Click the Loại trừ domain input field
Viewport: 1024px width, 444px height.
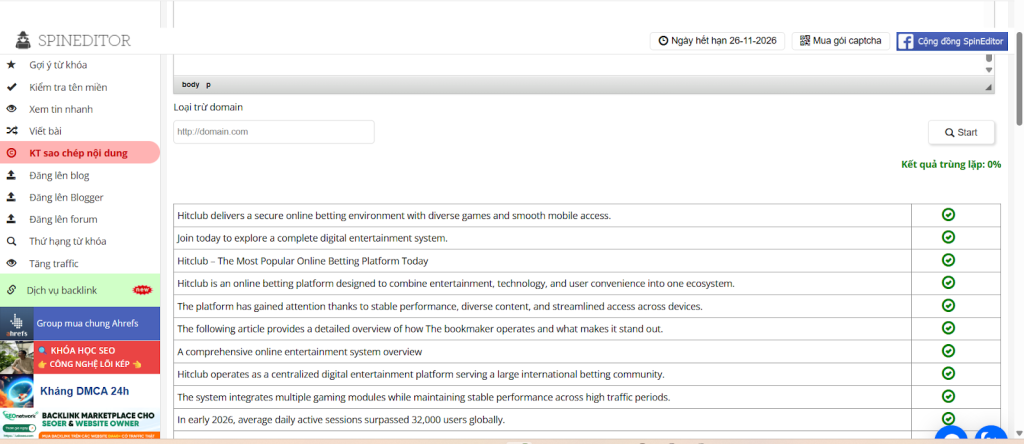(273, 132)
